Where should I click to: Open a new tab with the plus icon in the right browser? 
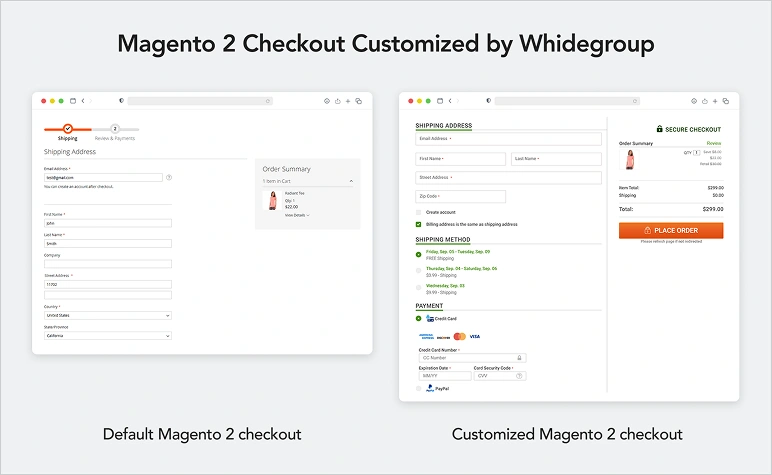tap(715, 101)
